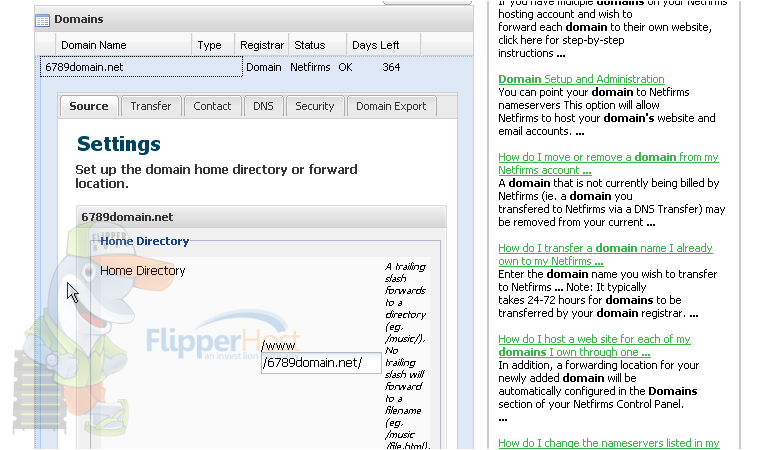Open the Security tab
Viewport: 776px width, 450px height.
click(315, 106)
